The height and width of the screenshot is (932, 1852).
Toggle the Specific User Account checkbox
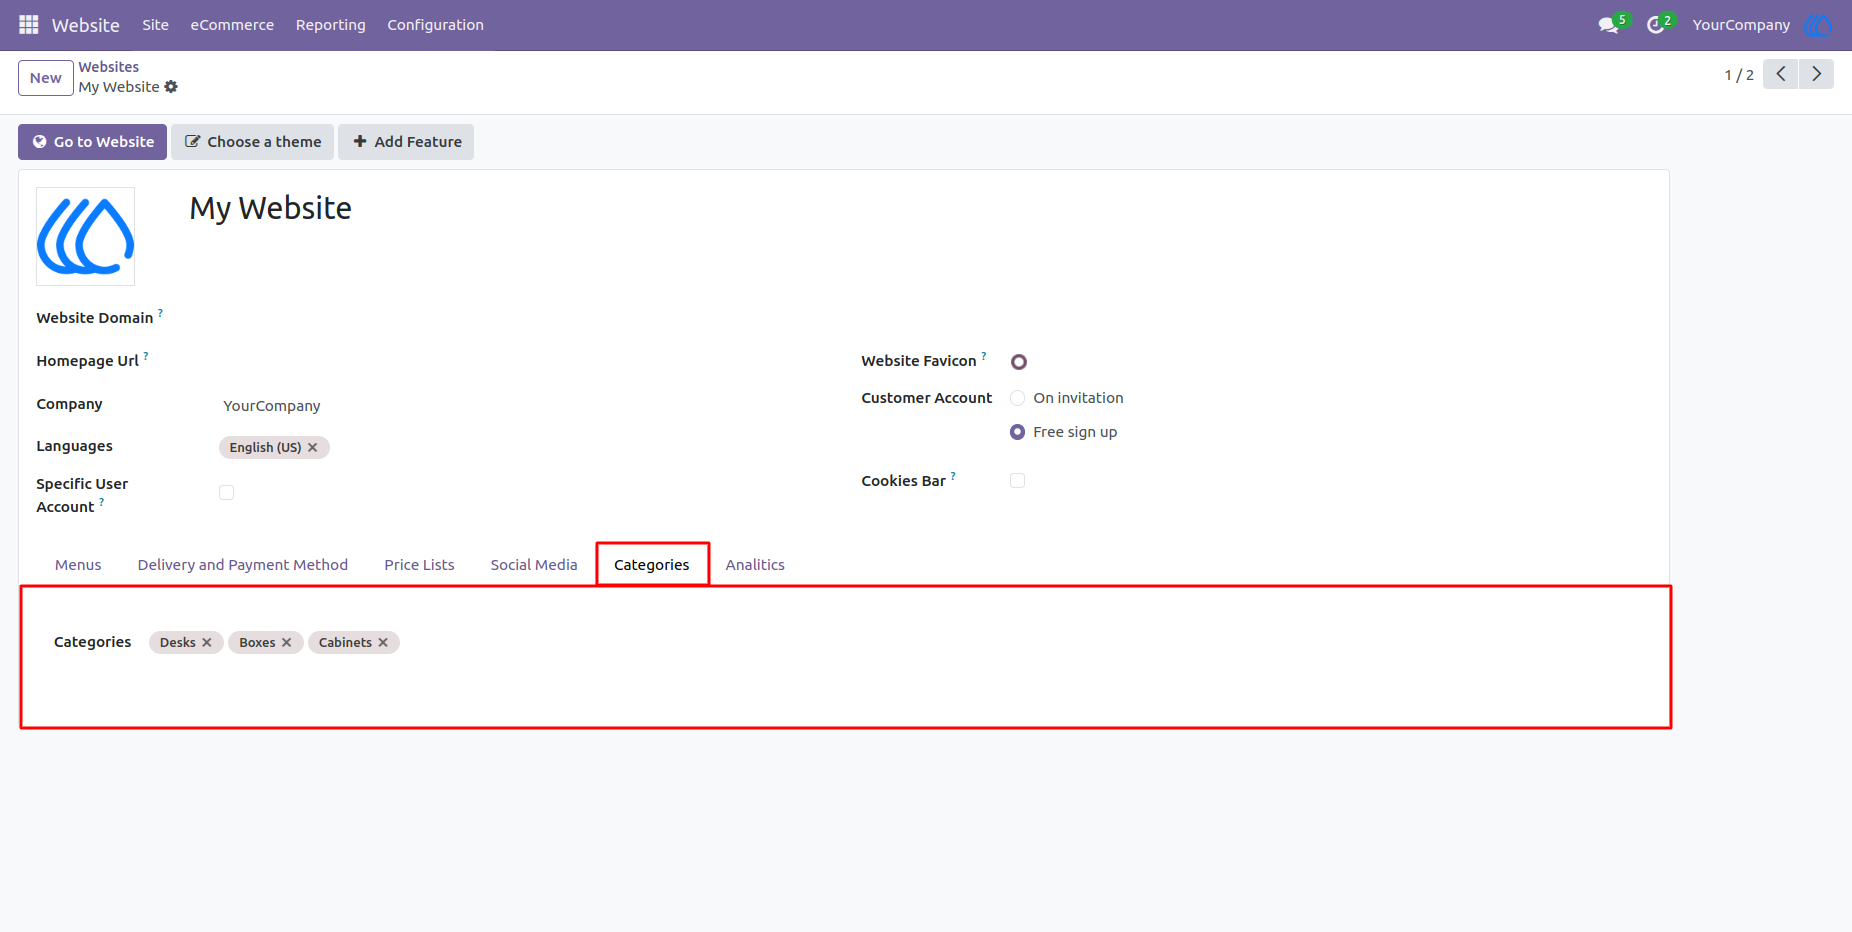click(x=227, y=492)
